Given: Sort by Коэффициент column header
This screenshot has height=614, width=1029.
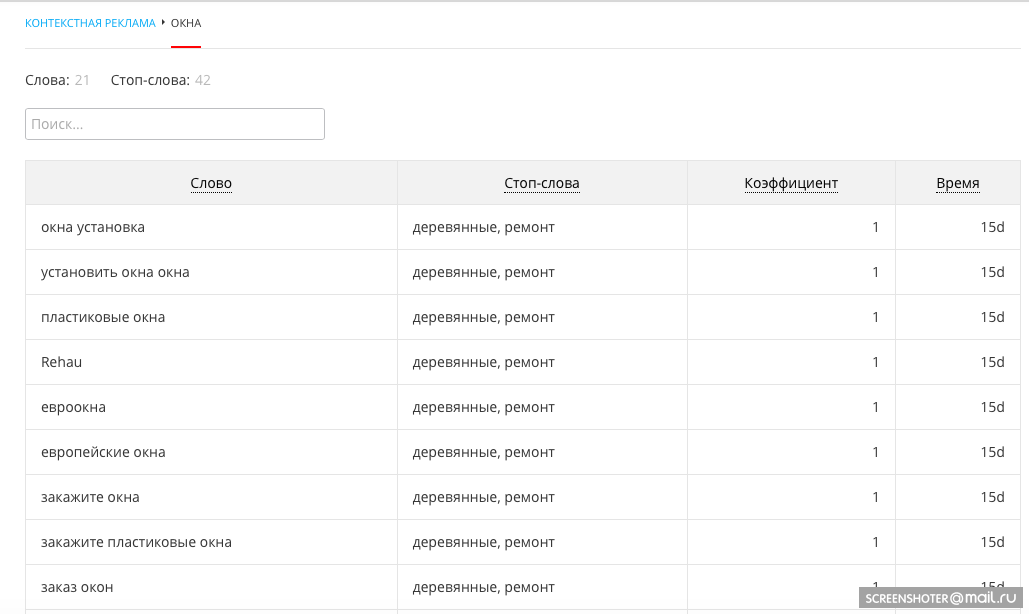Looking at the screenshot, I should click(791, 183).
